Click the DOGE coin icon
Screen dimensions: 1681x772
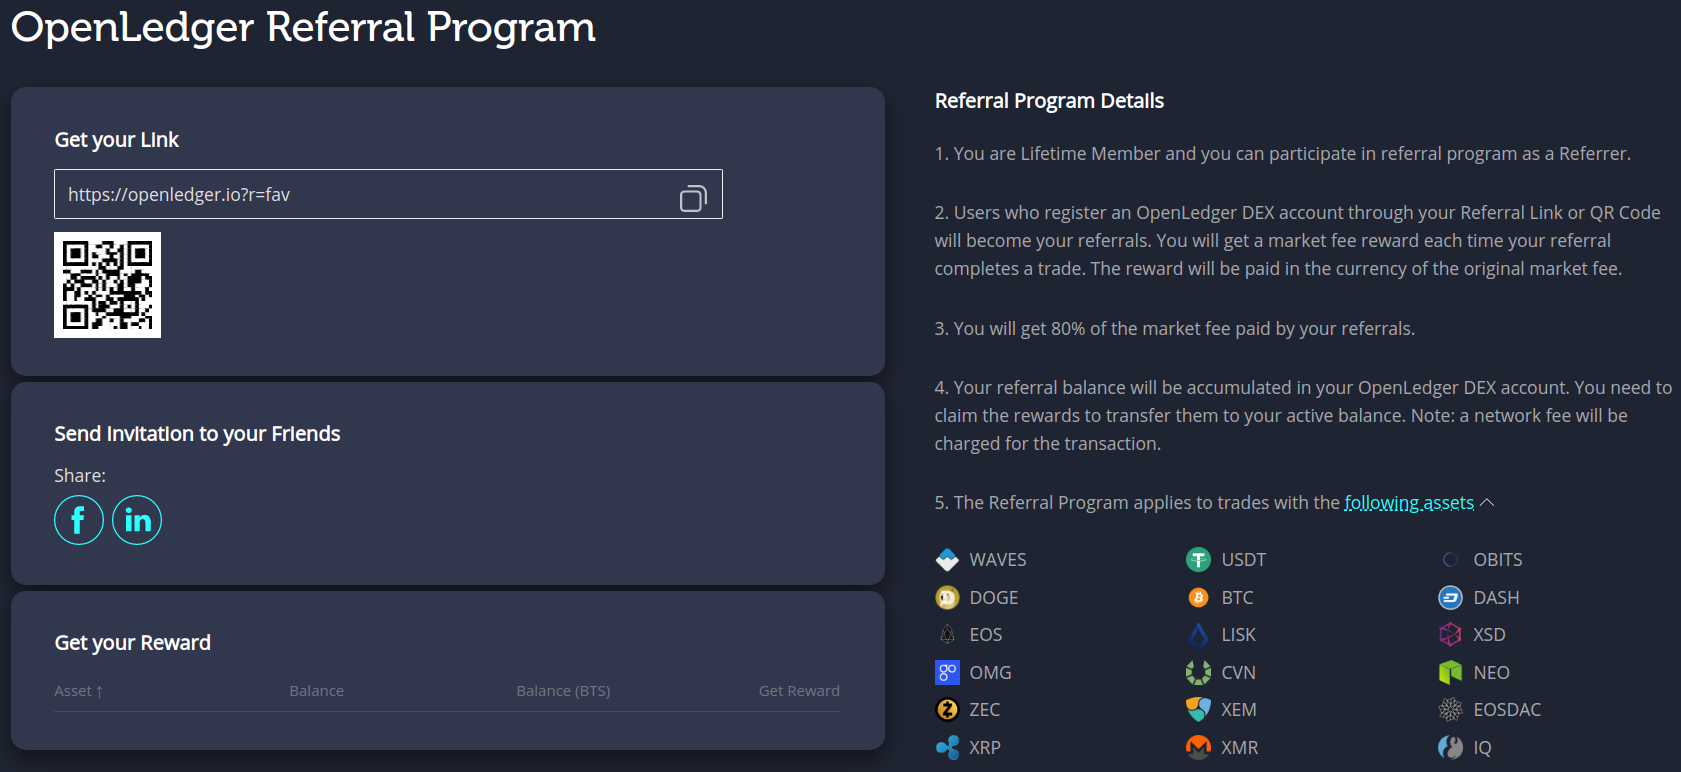tap(947, 598)
